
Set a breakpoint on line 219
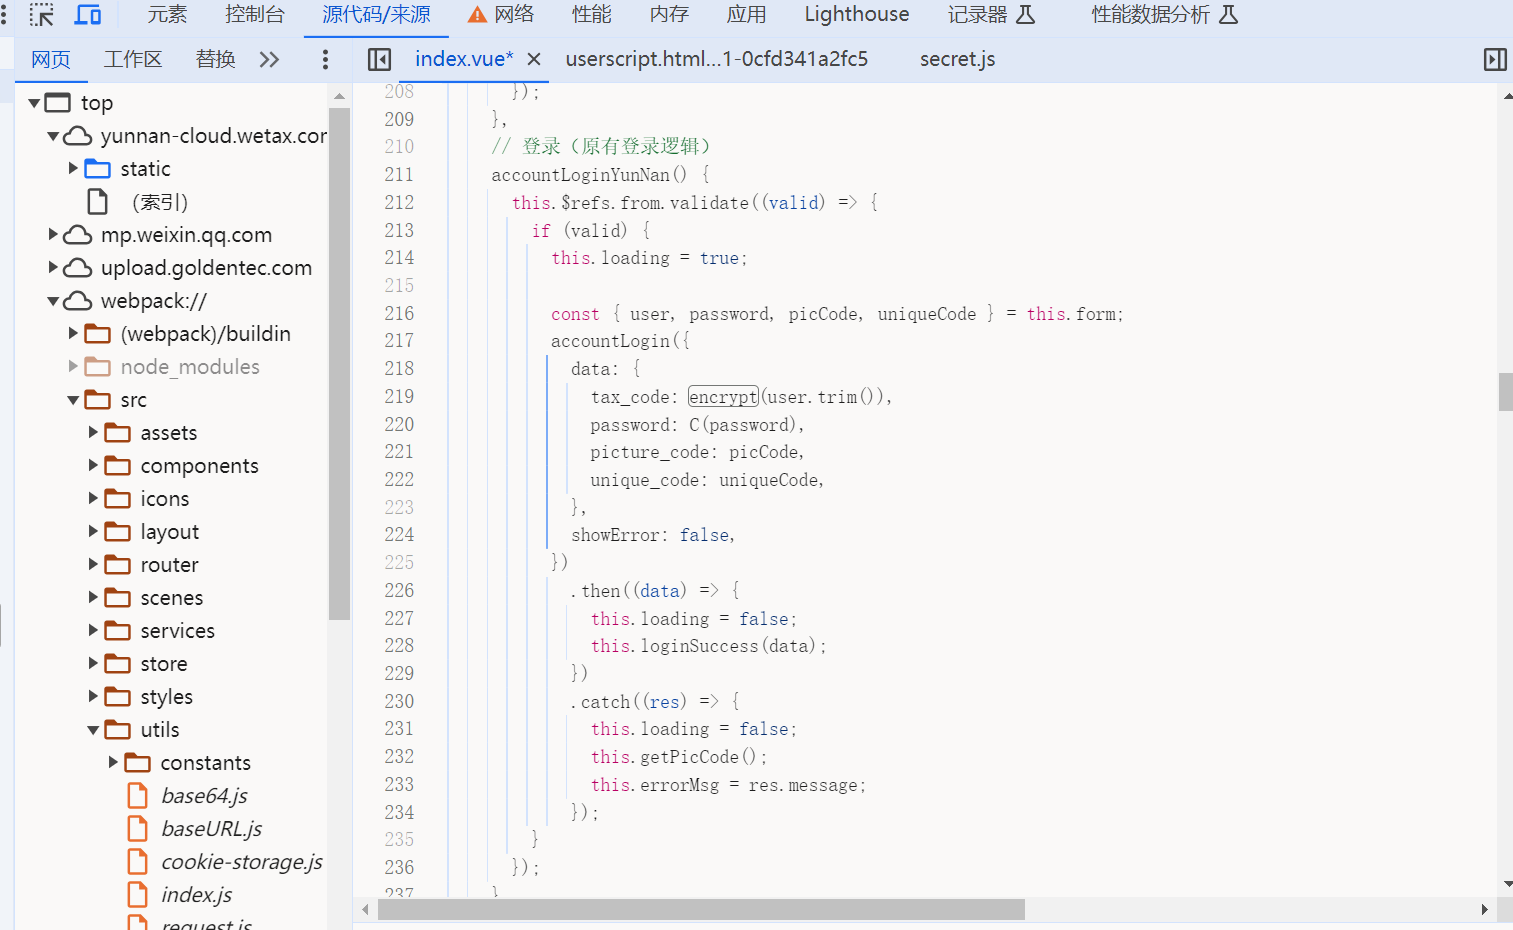[399, 397]
